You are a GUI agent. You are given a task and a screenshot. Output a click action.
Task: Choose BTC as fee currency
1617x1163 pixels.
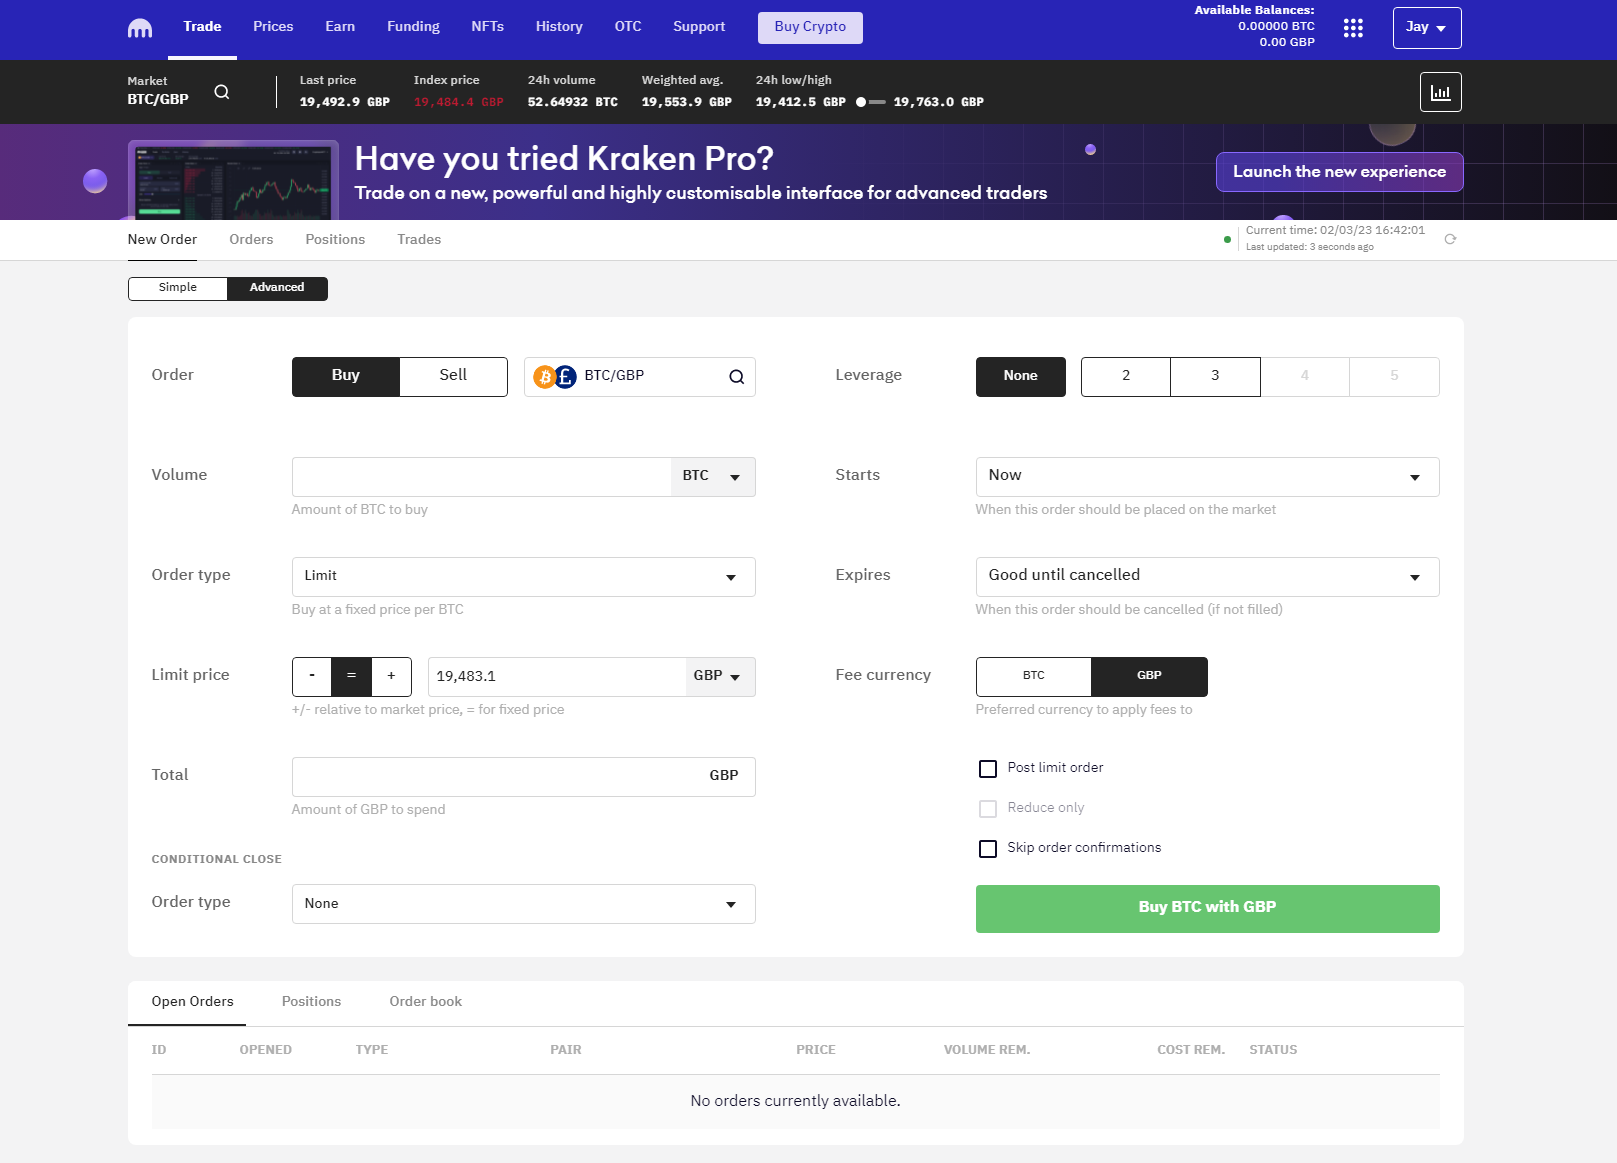click(x=1033, y=677)
